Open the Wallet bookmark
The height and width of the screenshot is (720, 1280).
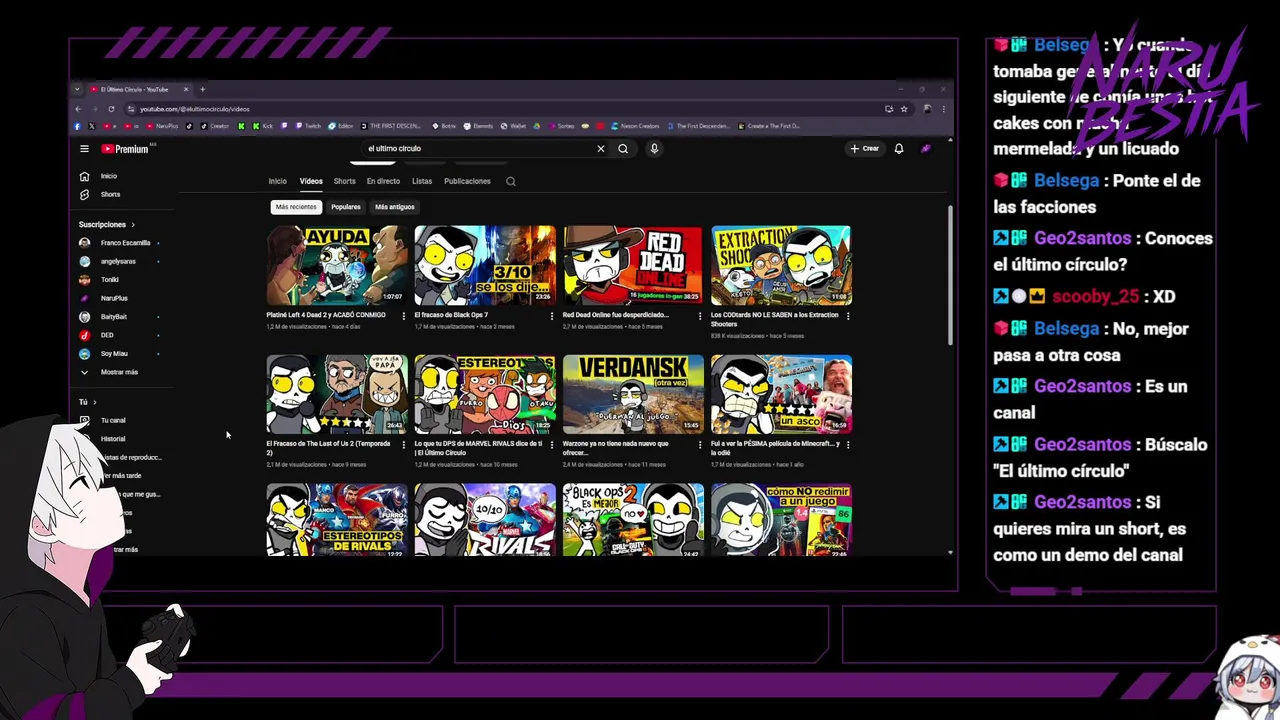[513, 126]
